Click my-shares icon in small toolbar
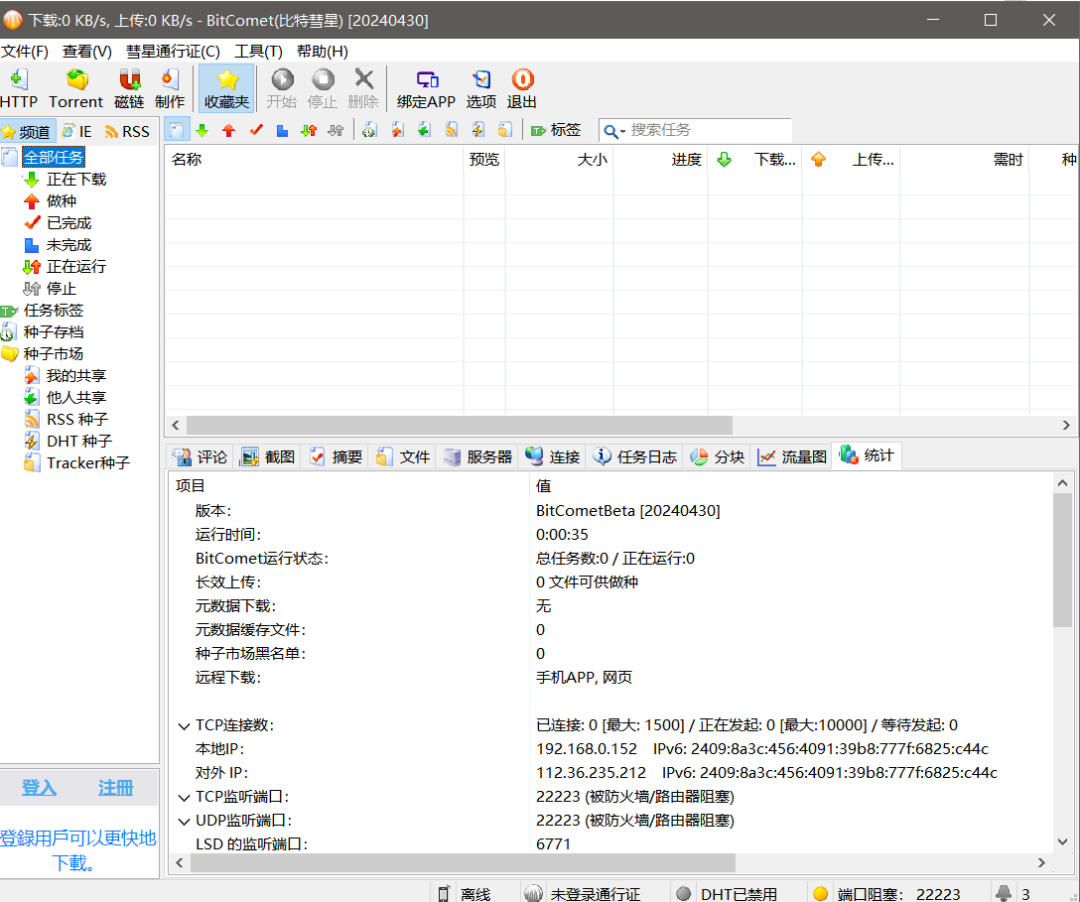The width and height of the screenshot is (1080, 902). point(397,130)
